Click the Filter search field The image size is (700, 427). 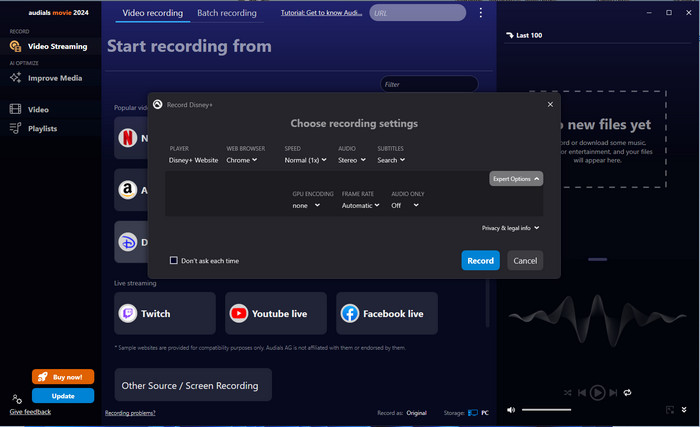coord(429,84)
